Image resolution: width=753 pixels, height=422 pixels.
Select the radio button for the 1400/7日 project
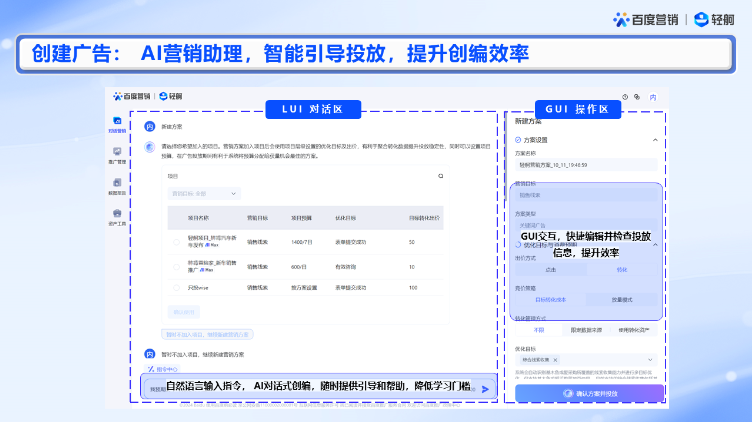pyautogui.click(x=177, y=242)
